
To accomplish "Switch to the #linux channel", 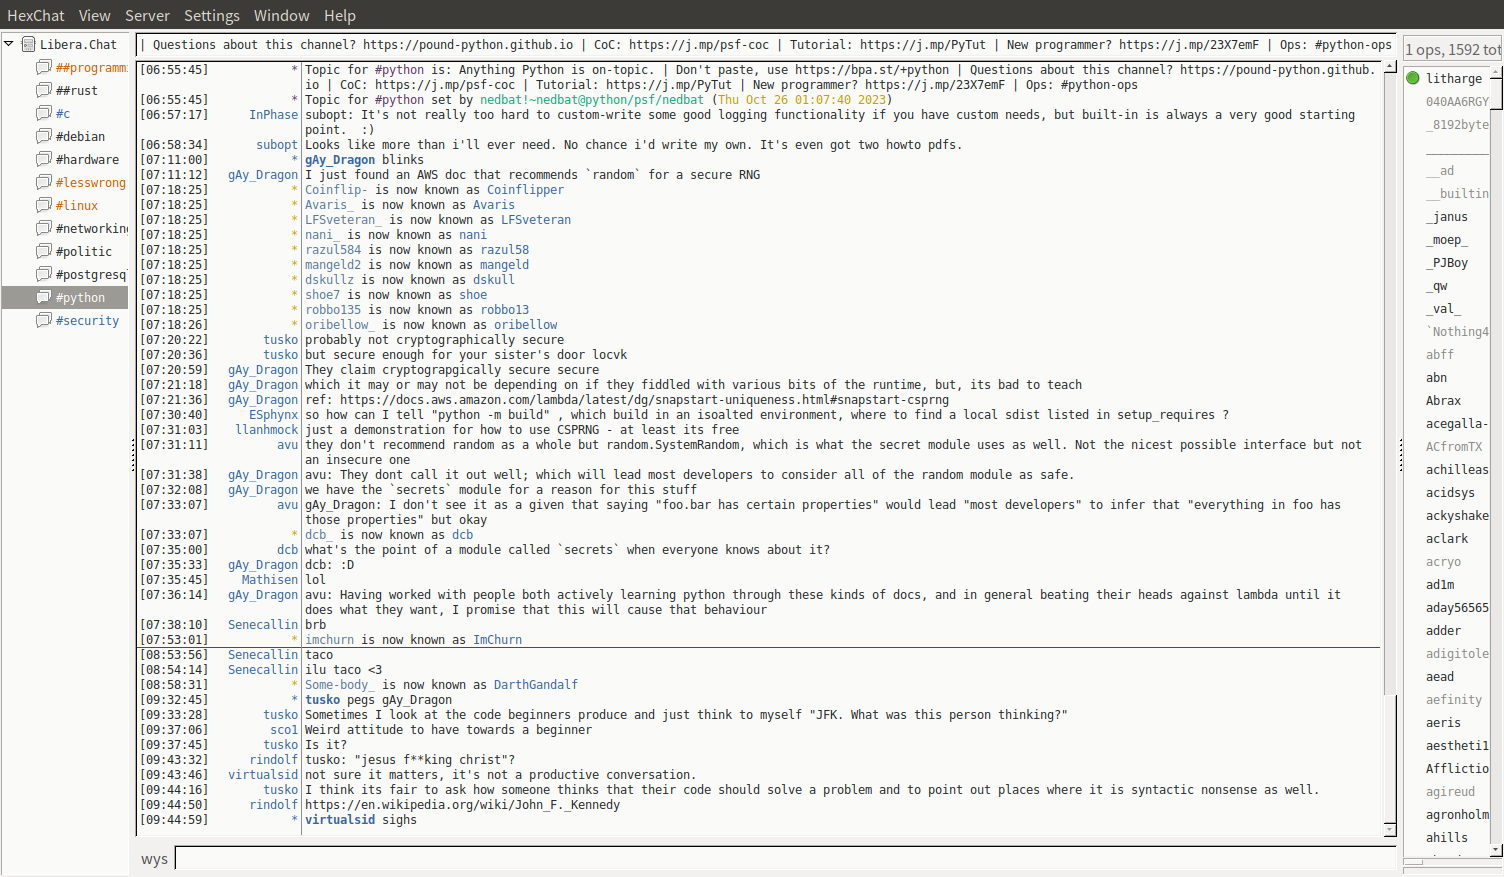I will click(x=77, y=205).
